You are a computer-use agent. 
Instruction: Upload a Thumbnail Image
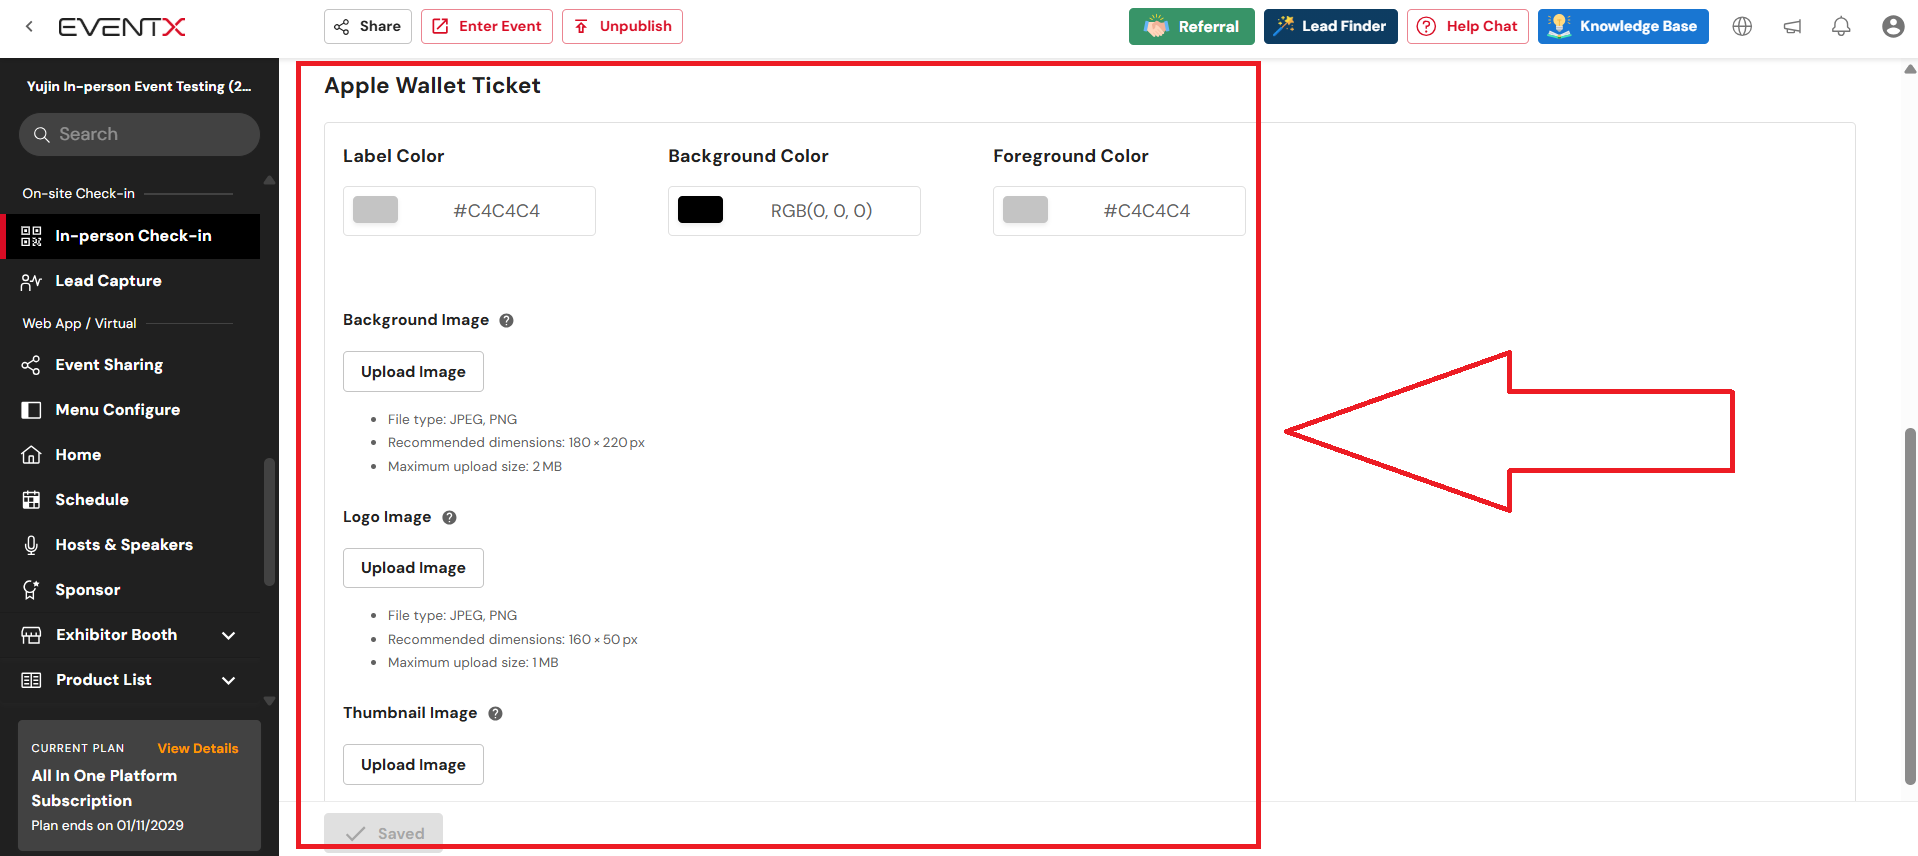pyautogui.click(x=413, y=765)
